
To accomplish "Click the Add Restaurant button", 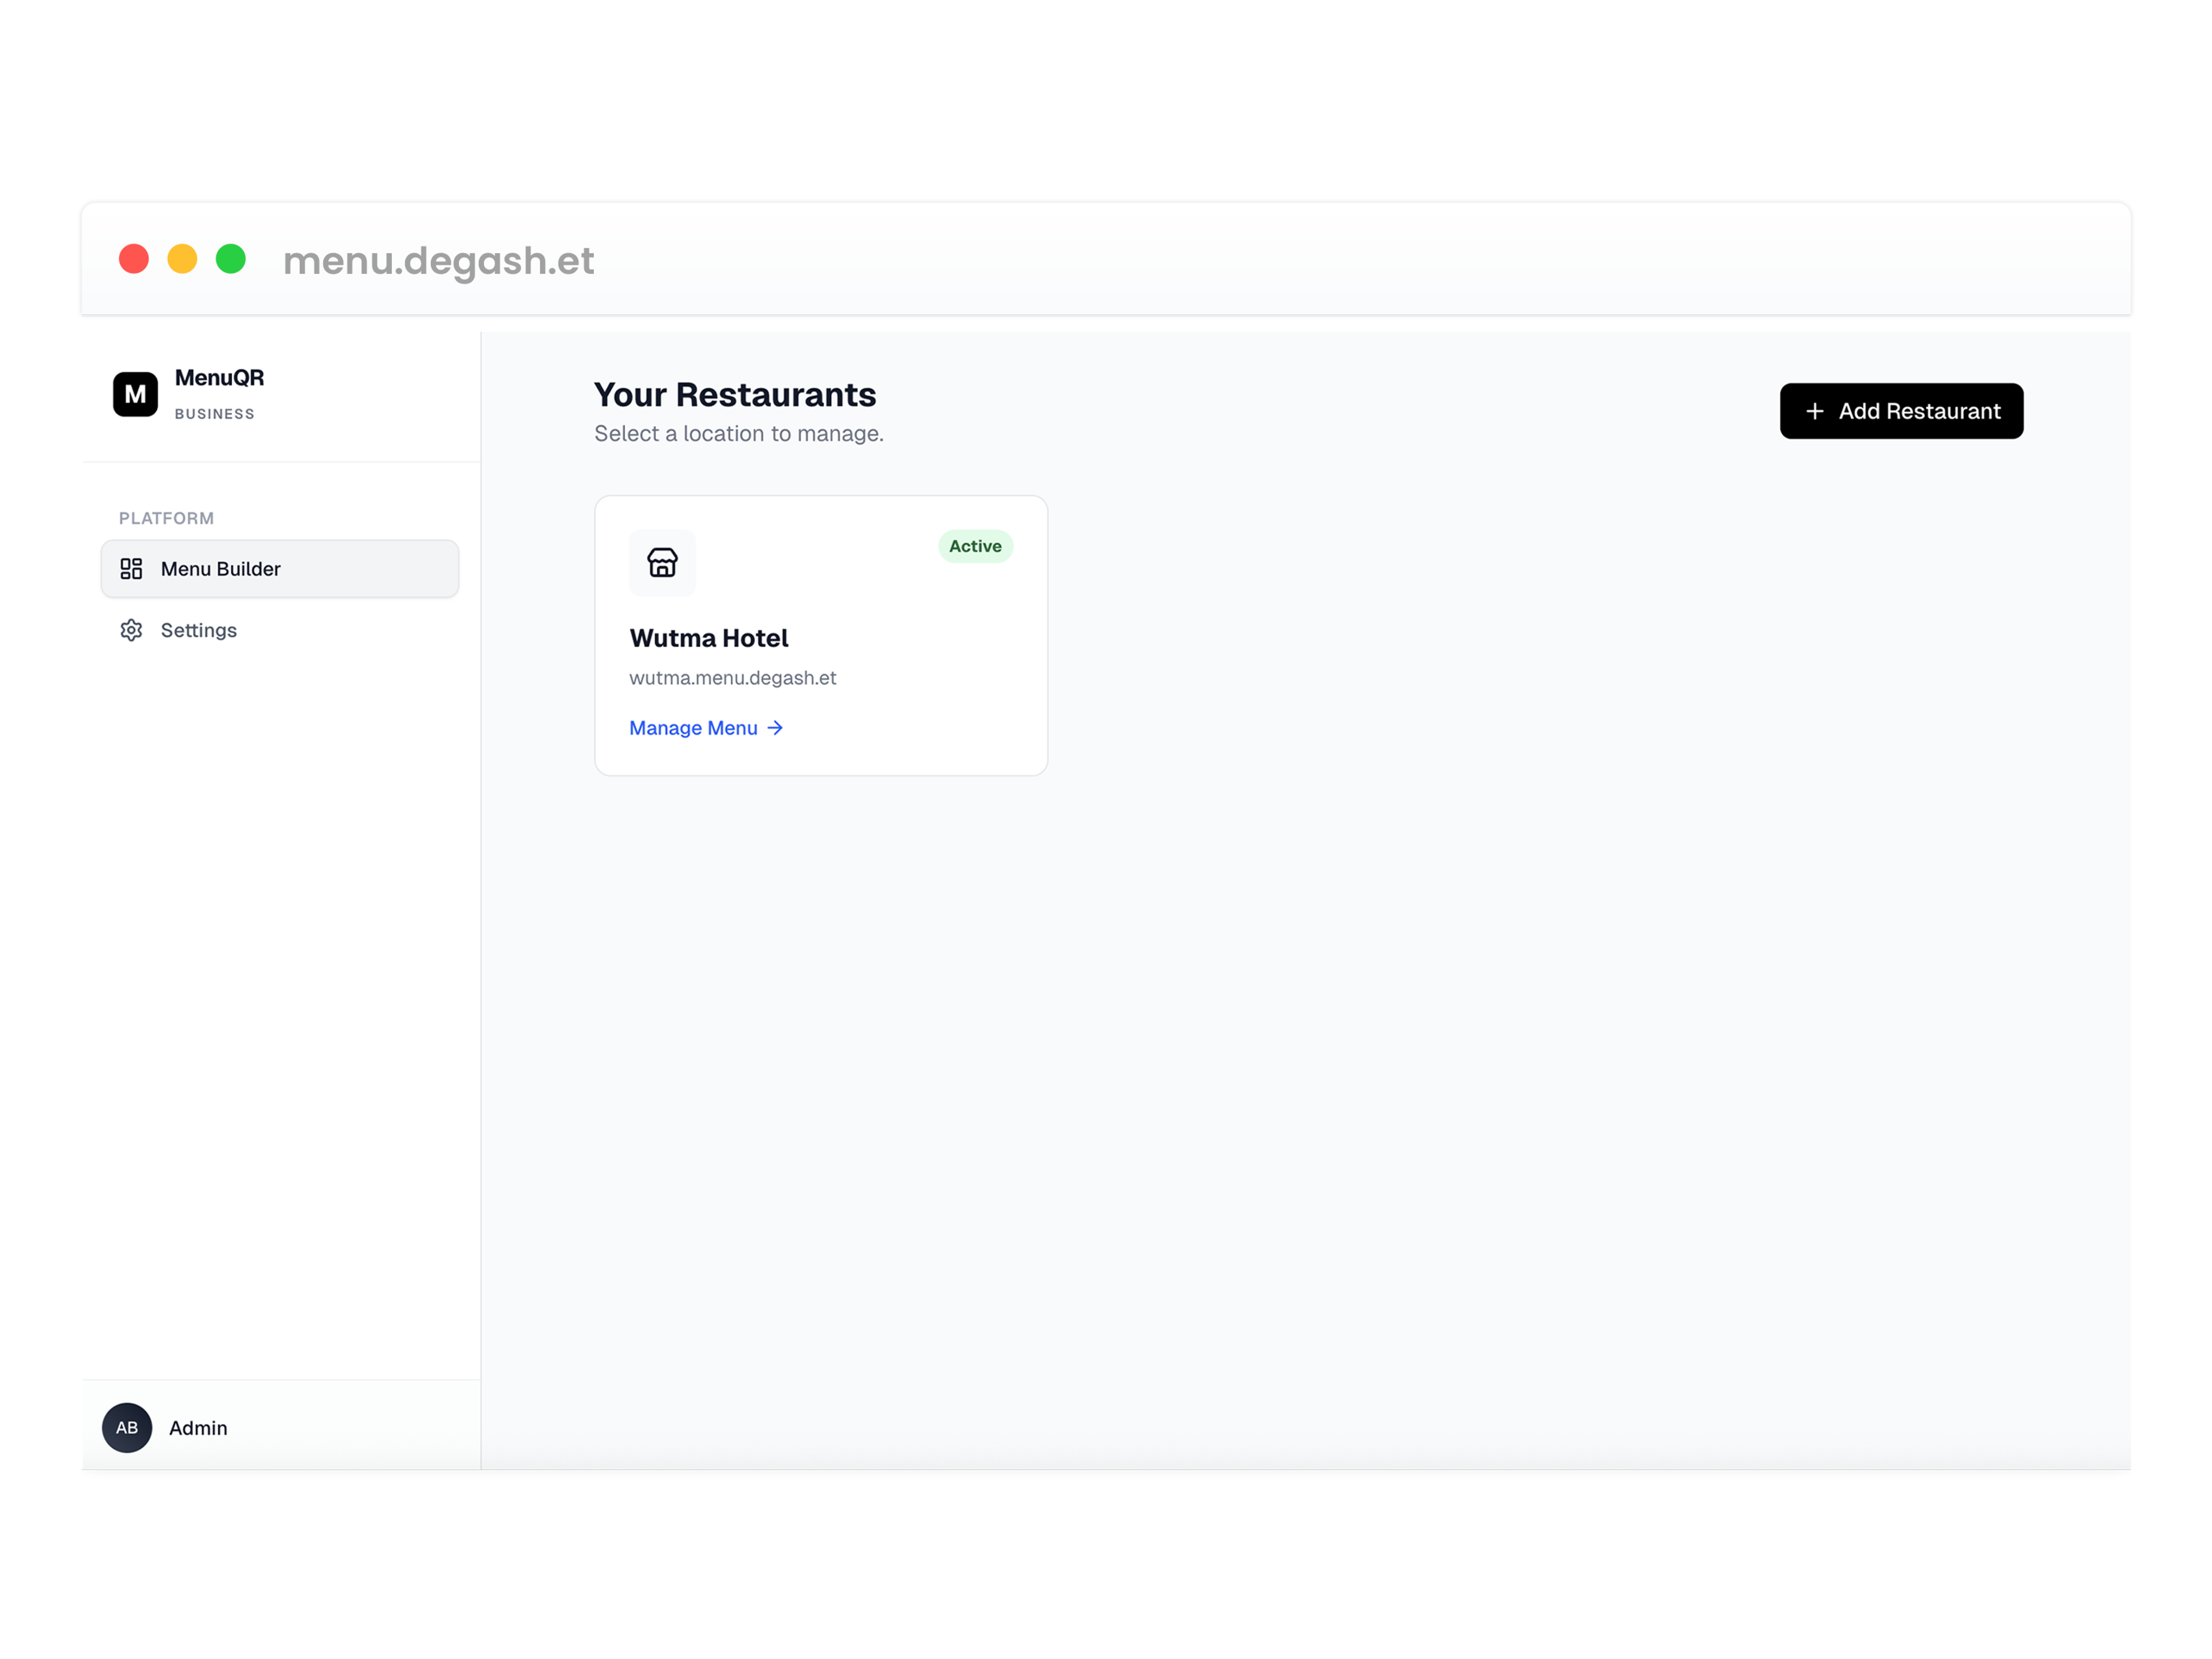I will tap(1901, 411).
